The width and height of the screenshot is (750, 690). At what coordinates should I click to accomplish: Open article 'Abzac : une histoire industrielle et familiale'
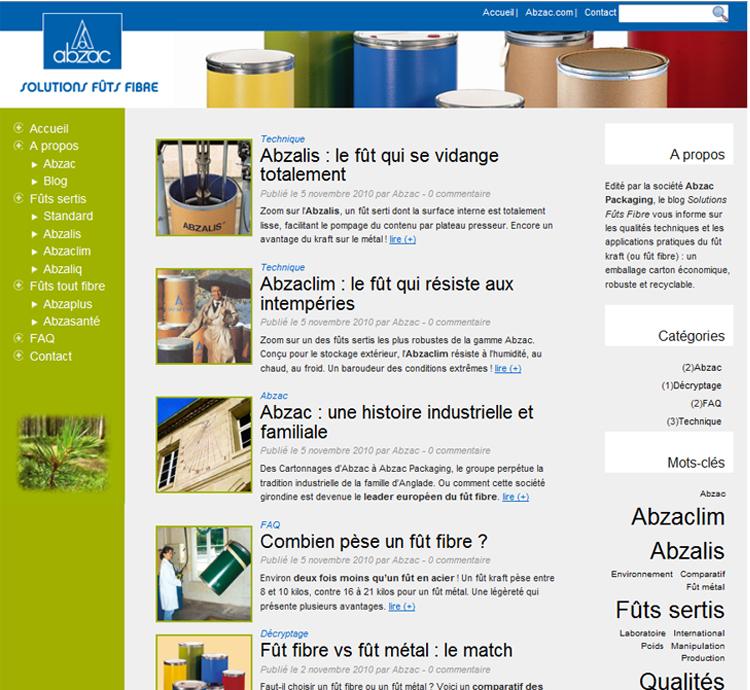[397, 422]
